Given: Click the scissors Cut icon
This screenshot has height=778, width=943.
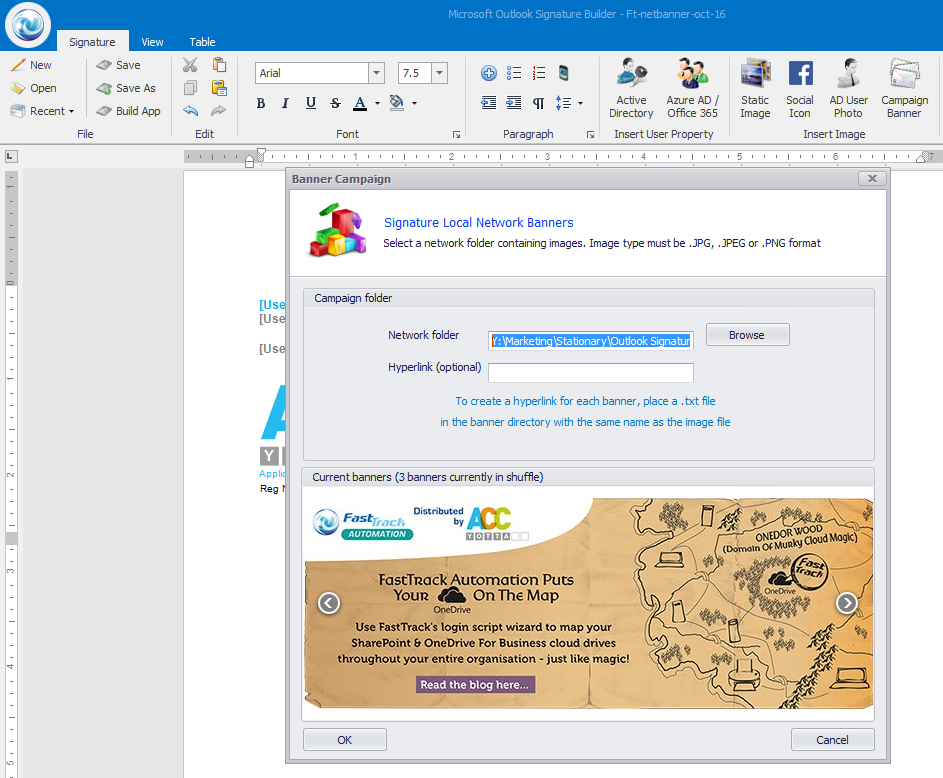Looking at the screenshot, I should pyautogui.click(x=190, y=65).
